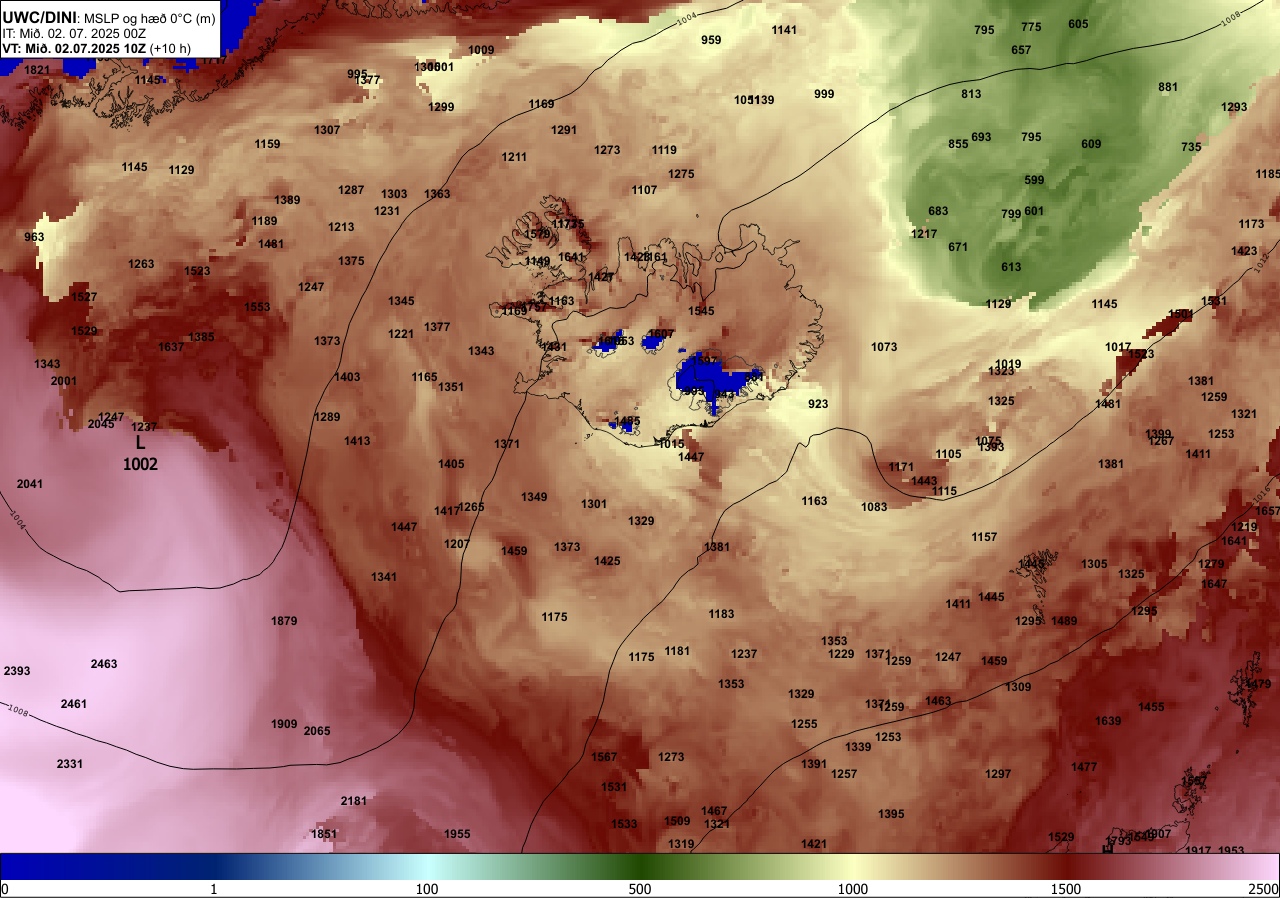This screenshot has width=1280, height=898.
Task: Click the value 813
Action: click(971, 94)
